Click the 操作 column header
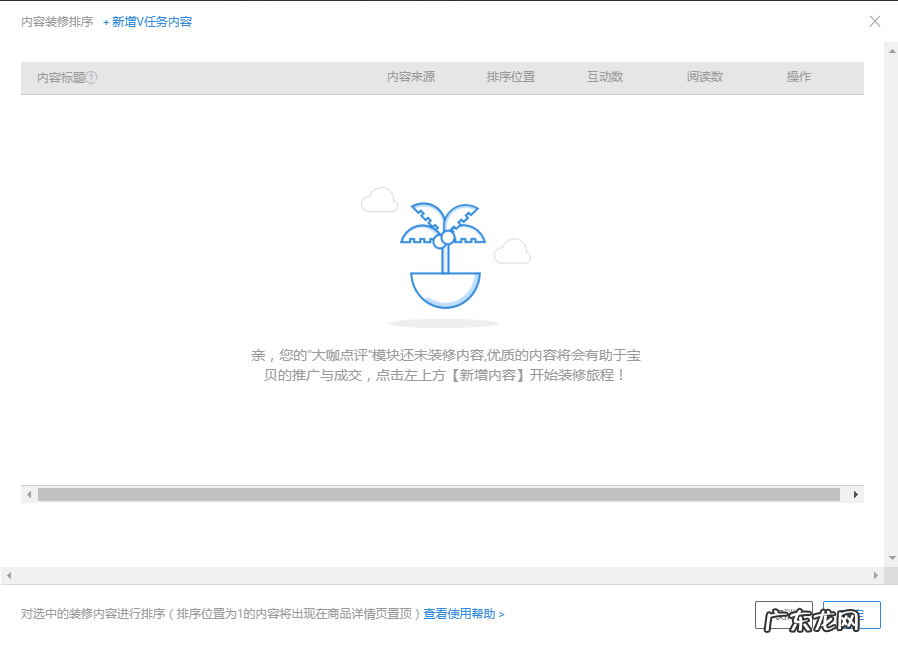This screenshot has height=650, width=898. [798, 77]
